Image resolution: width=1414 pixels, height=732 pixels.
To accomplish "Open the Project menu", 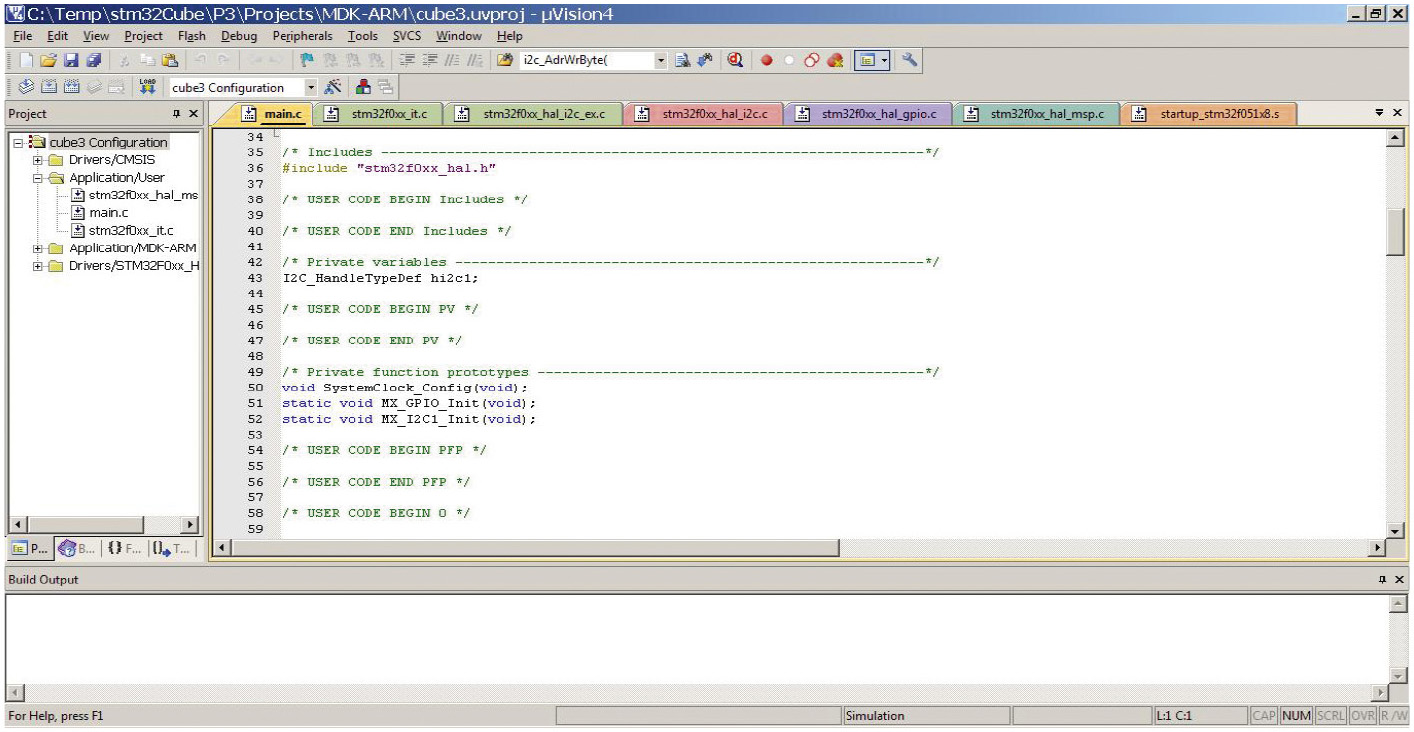I will click(143, 36).
